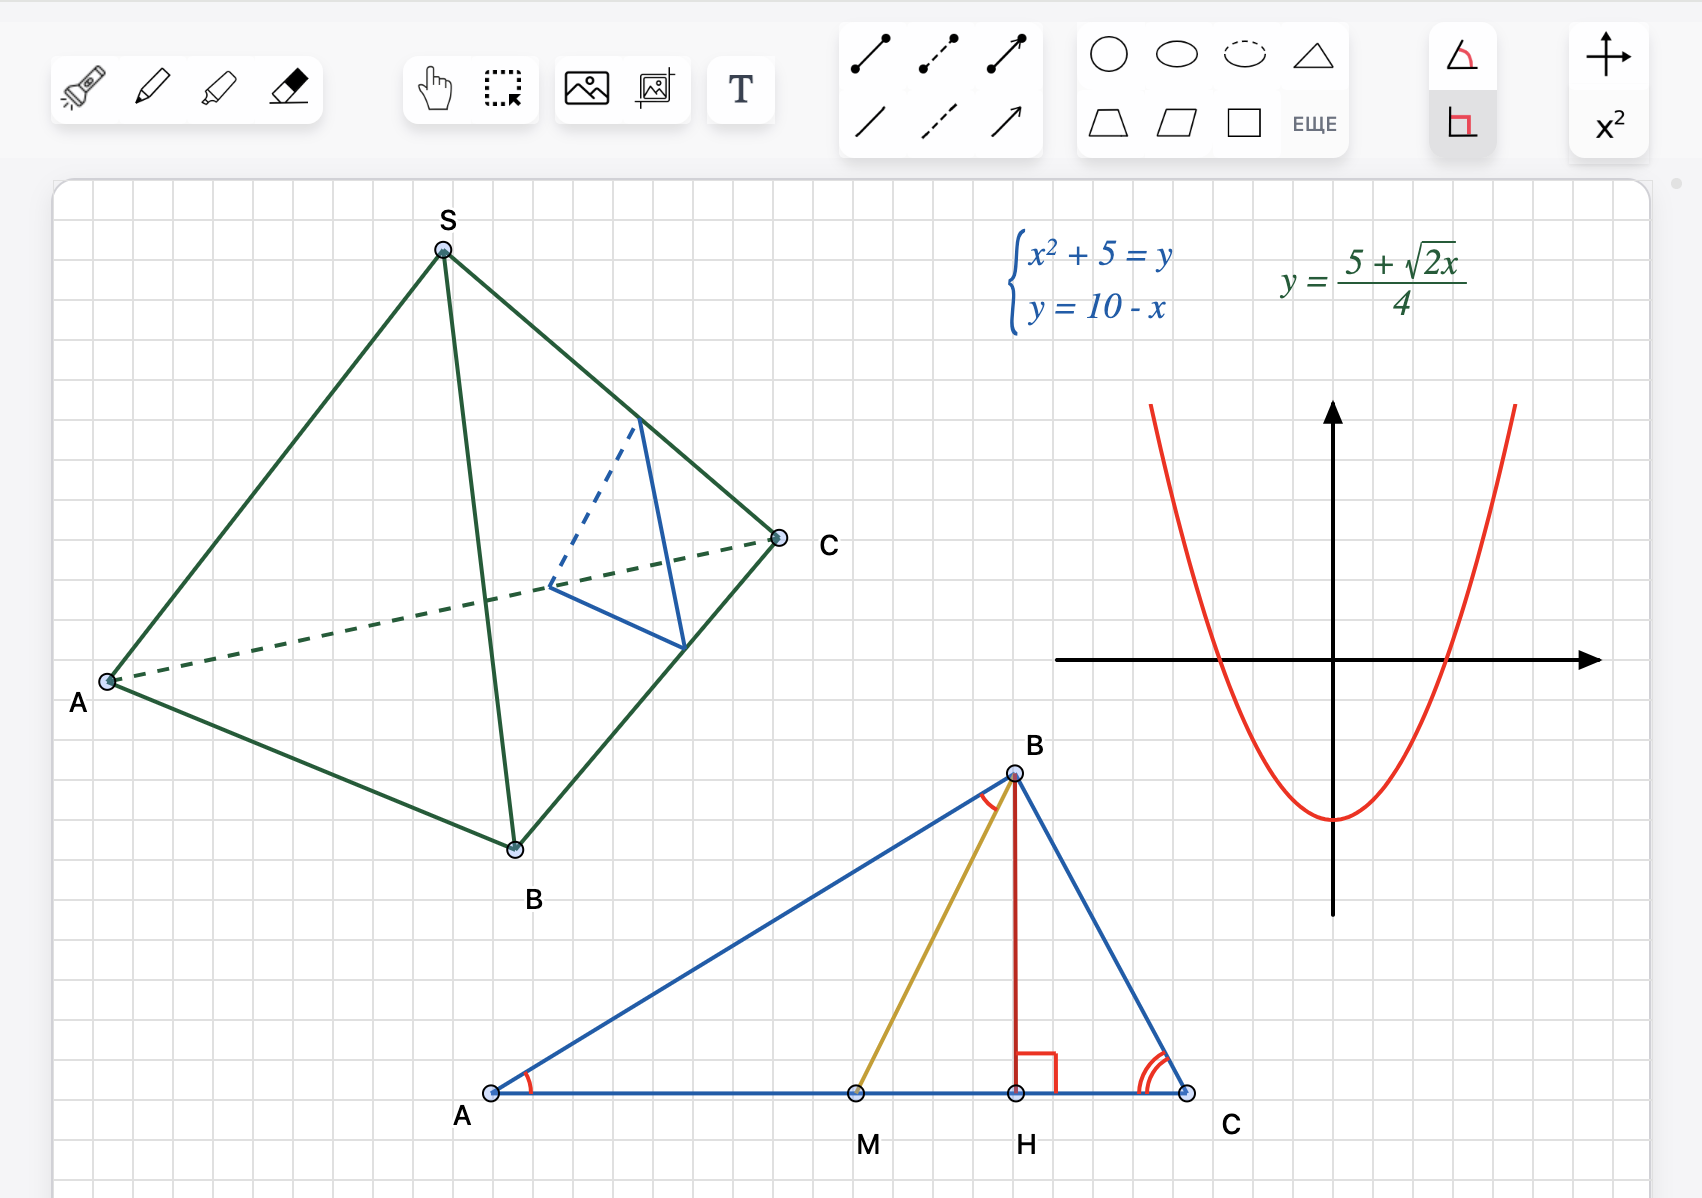Image resolution: width=1702 pixels, height=1198 pixels.
Task: Toggle the right angle marker tool
Action: [1462, 123]
